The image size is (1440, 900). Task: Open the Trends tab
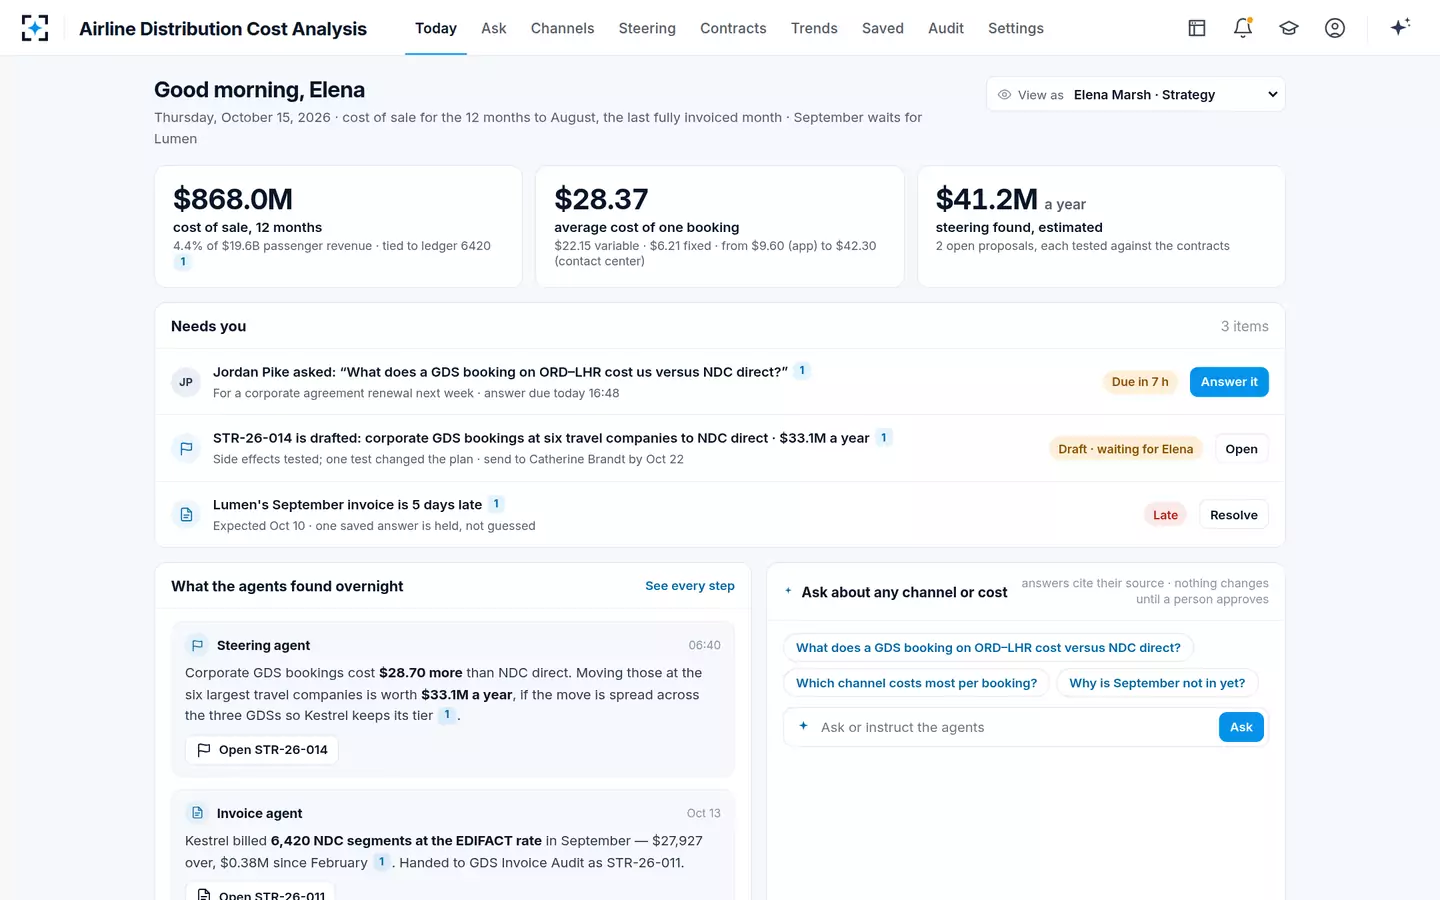coord(814,28)
